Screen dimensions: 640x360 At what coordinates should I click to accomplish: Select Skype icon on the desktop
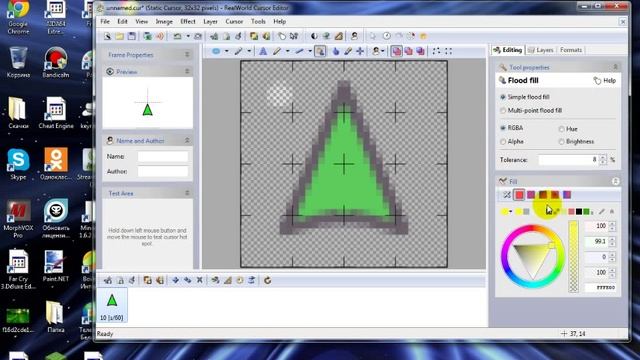(x=18, y=164)
